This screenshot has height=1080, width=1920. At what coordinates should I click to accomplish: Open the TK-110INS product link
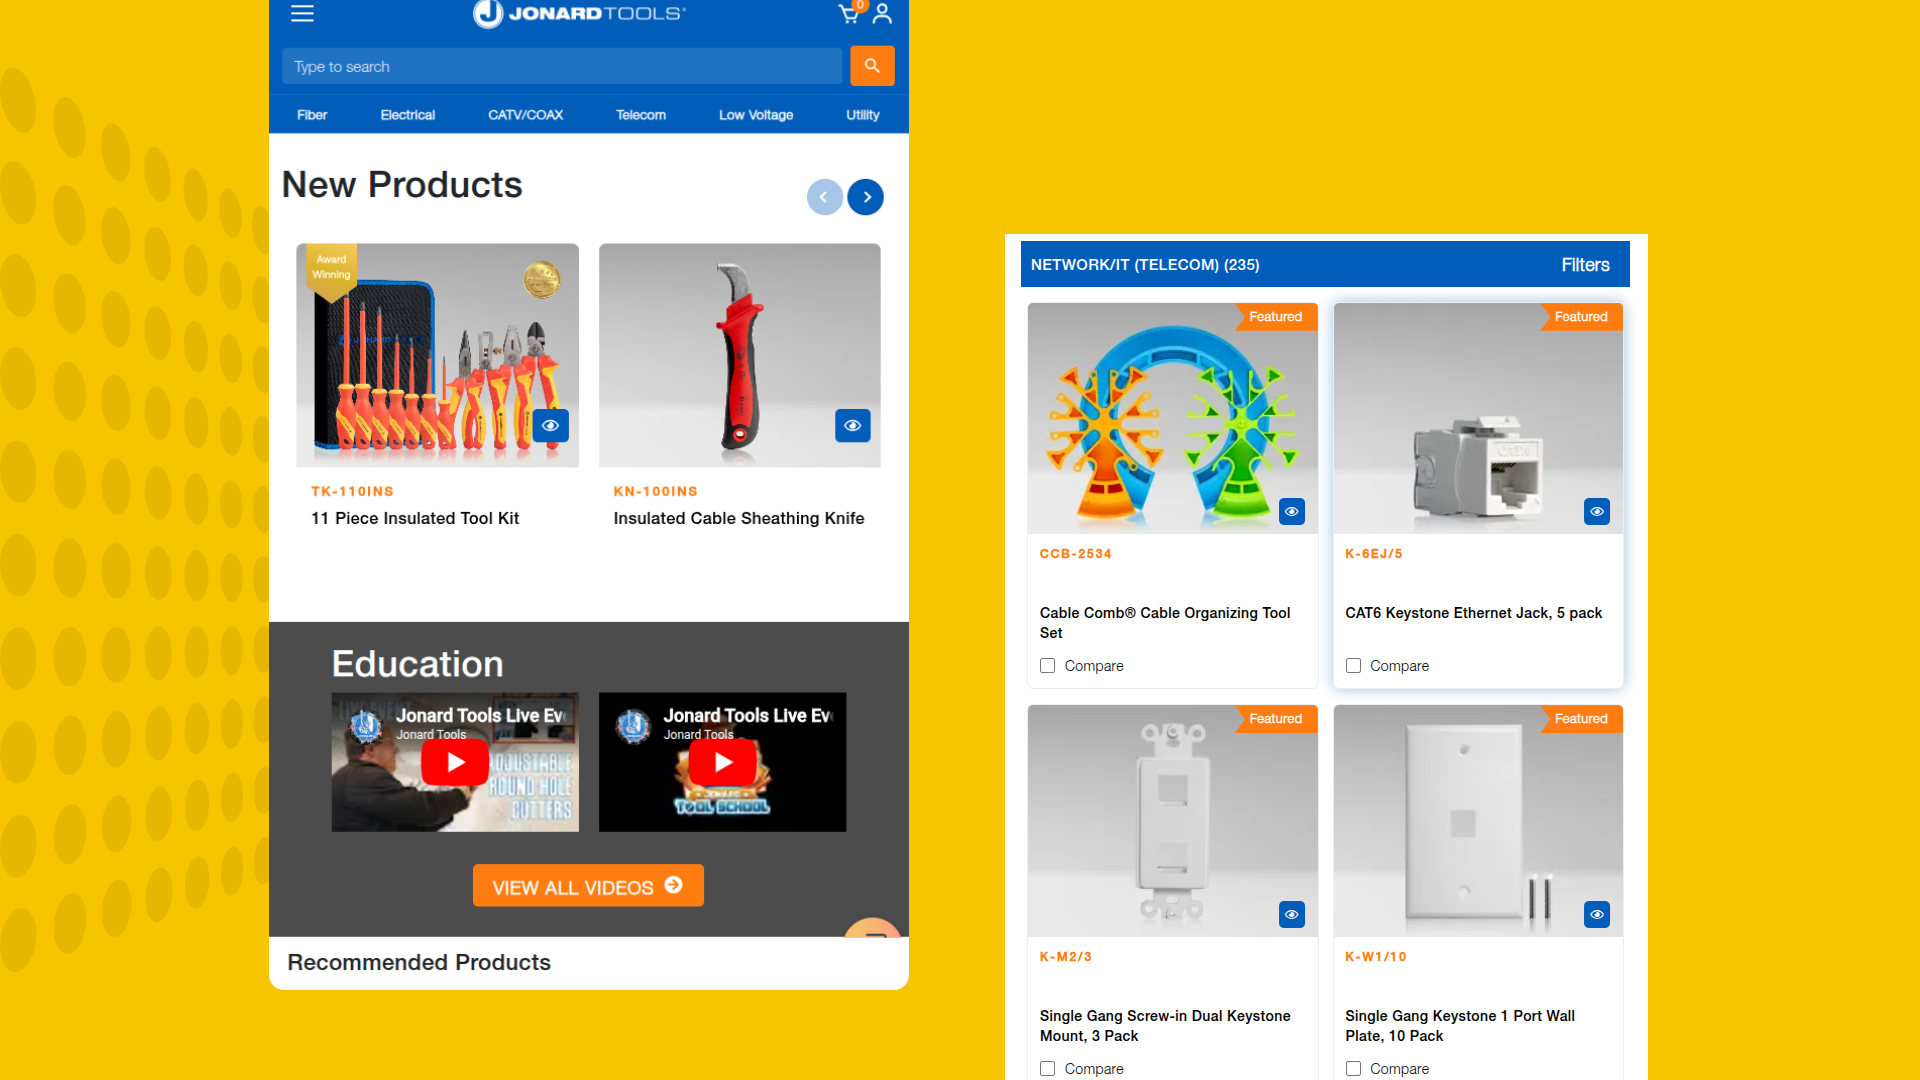coord(352,492)
